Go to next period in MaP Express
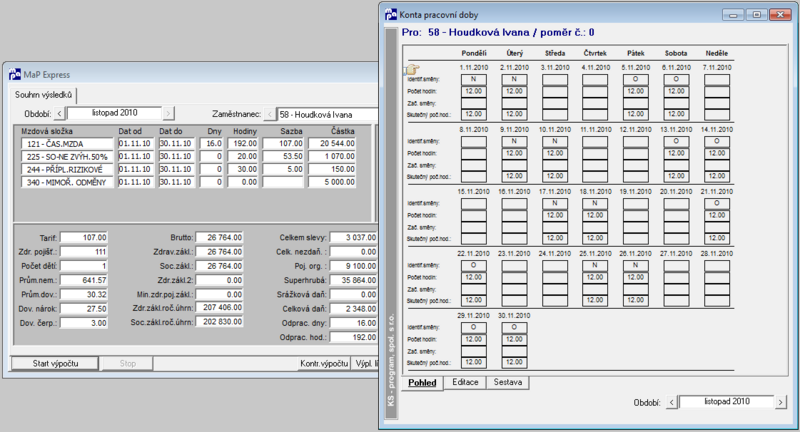 [168, 113]
